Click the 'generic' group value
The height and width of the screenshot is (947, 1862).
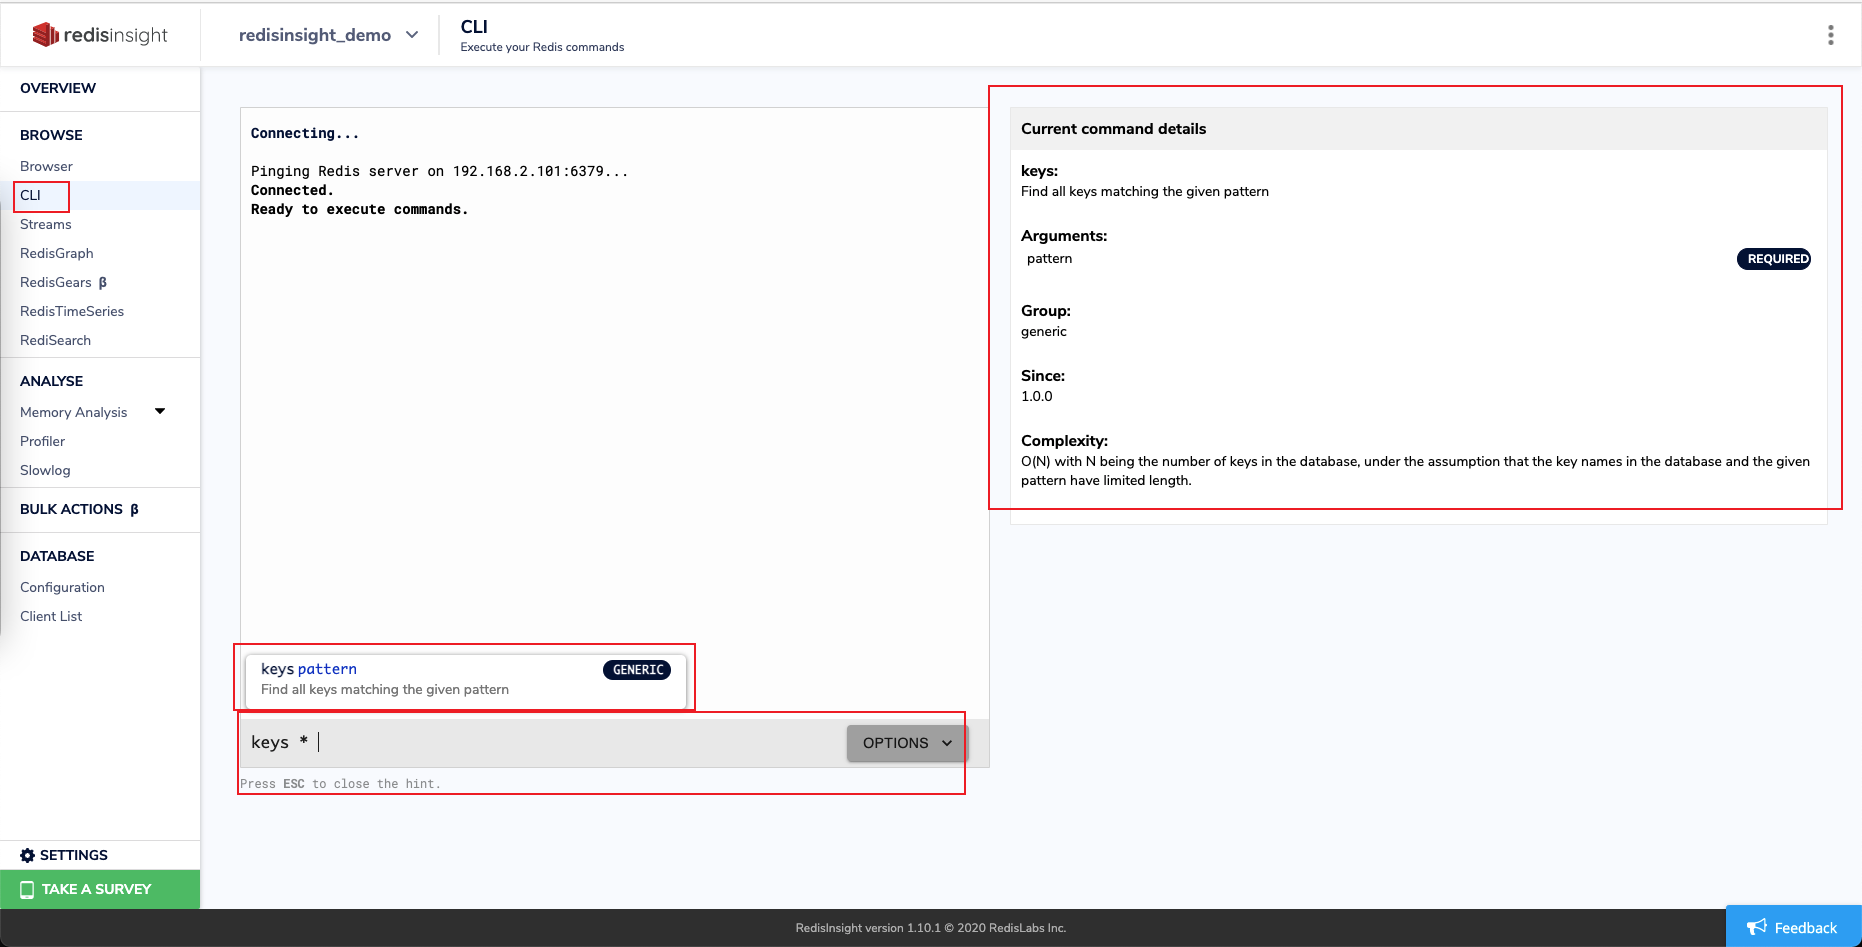click(x=1044, y=331)
